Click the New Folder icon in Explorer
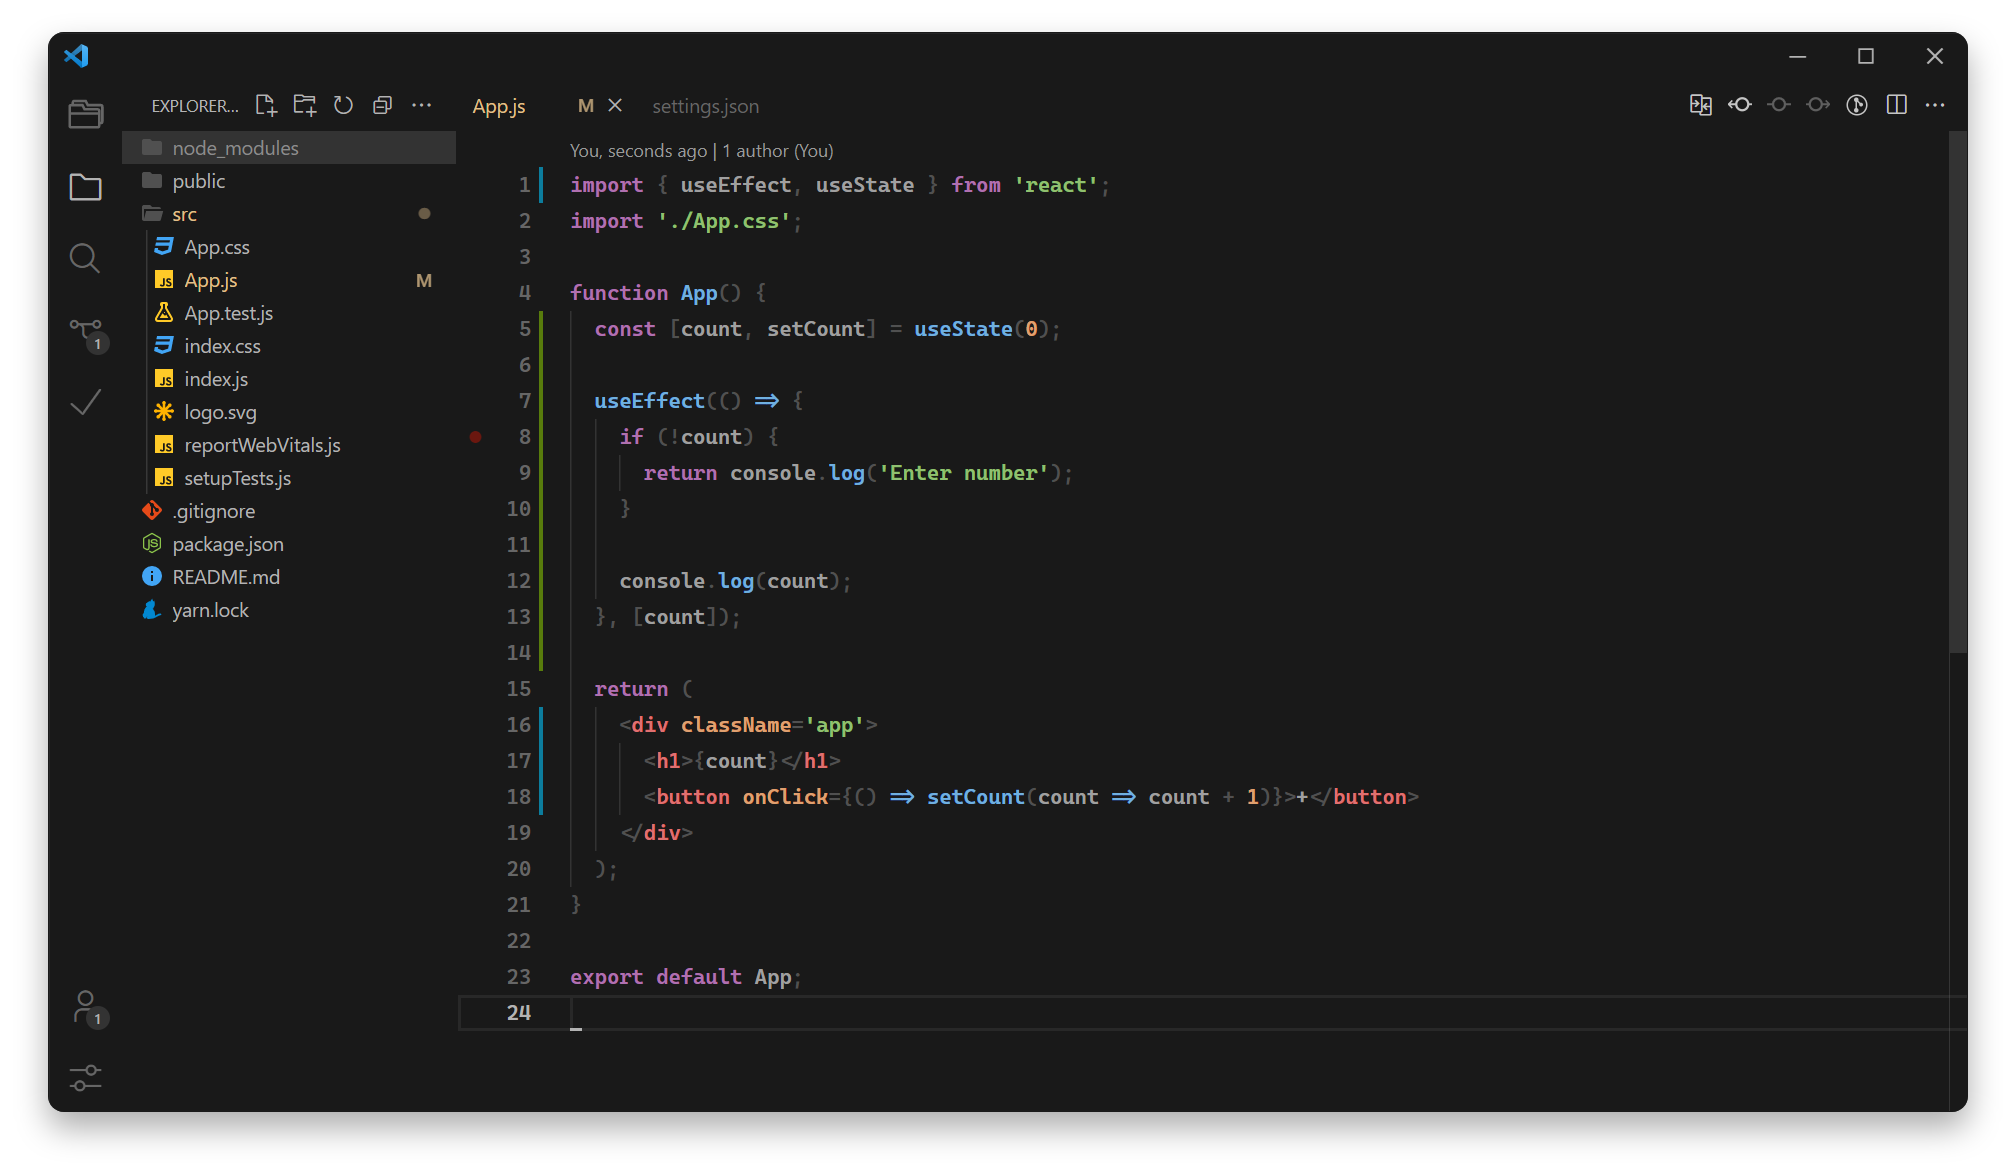This screenshot has width=2016, height=1176. click(305, 105)
